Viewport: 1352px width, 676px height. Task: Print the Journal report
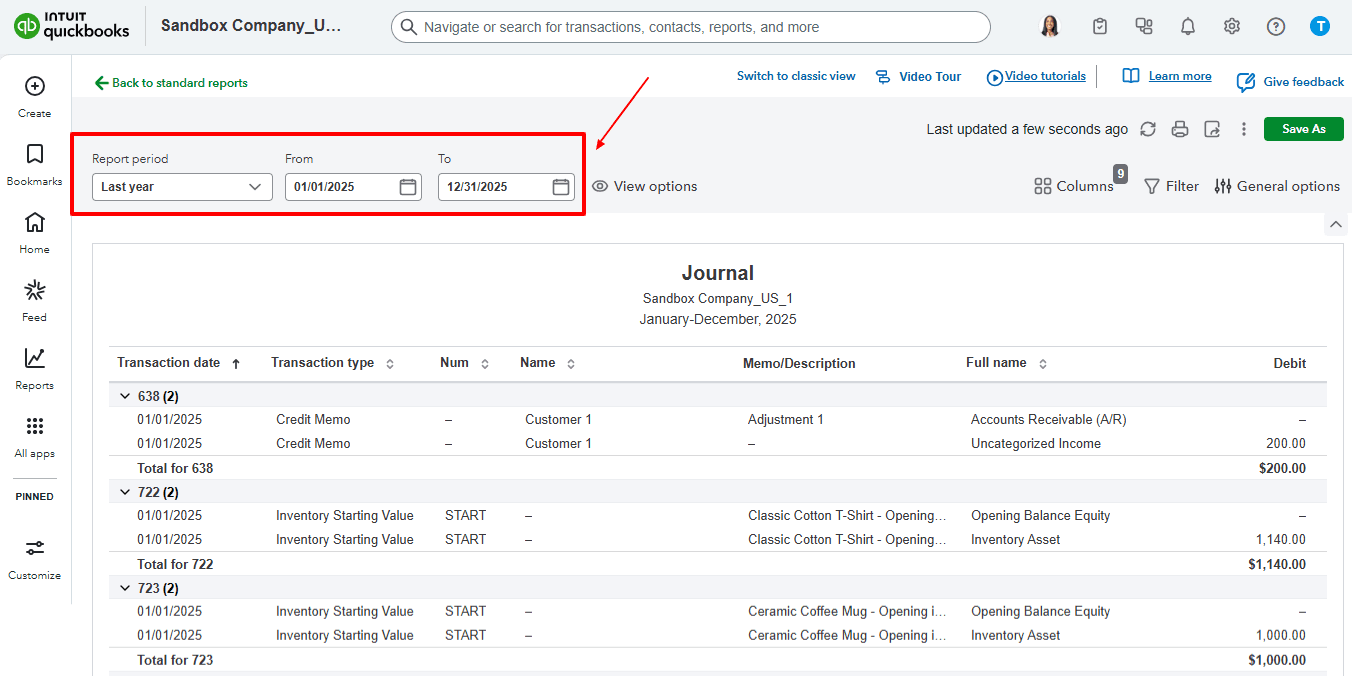pos(1180,129)
